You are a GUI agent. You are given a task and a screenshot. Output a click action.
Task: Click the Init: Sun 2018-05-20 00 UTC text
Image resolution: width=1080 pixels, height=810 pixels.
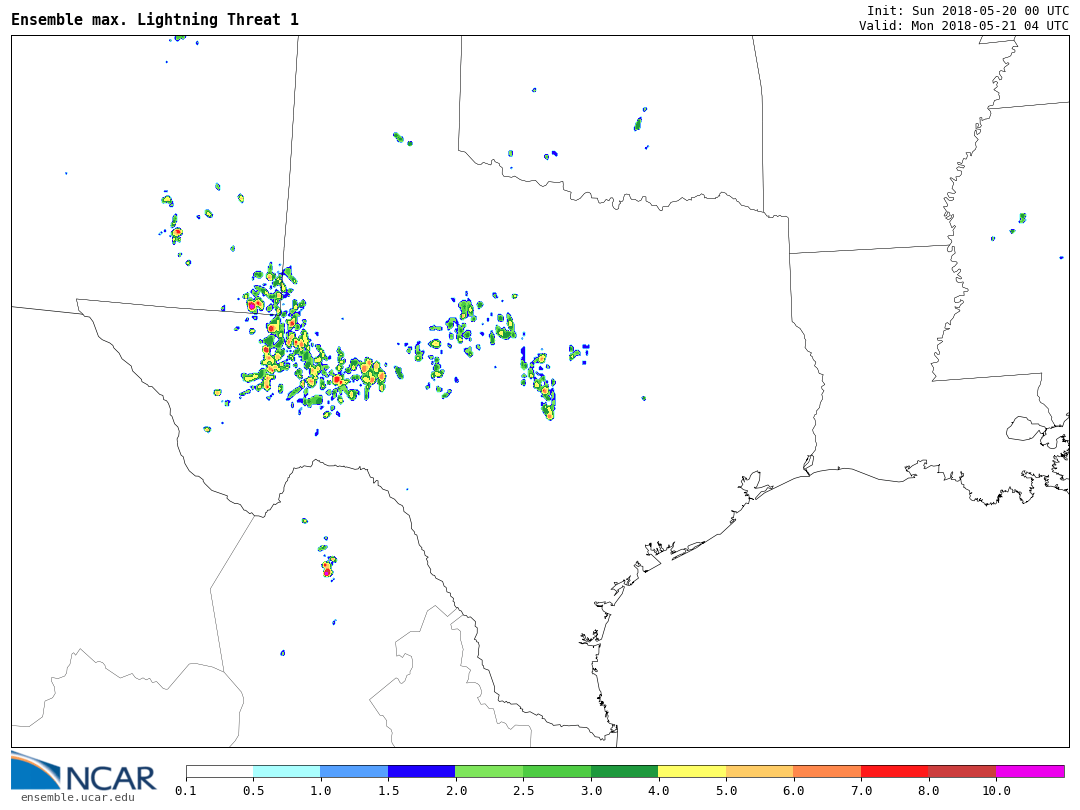click(967, 11)
